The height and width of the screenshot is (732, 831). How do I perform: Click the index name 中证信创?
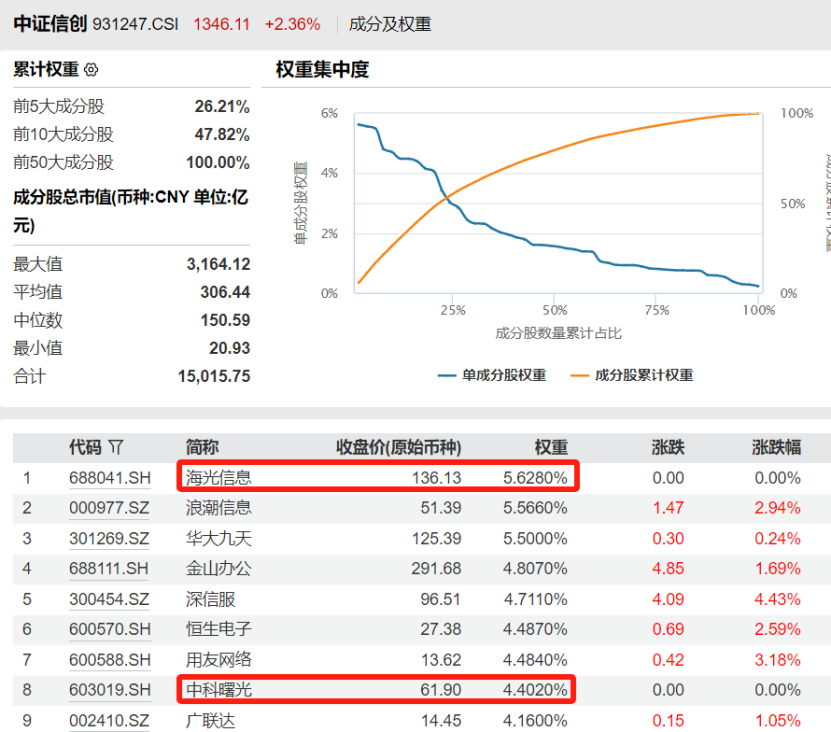50,24
